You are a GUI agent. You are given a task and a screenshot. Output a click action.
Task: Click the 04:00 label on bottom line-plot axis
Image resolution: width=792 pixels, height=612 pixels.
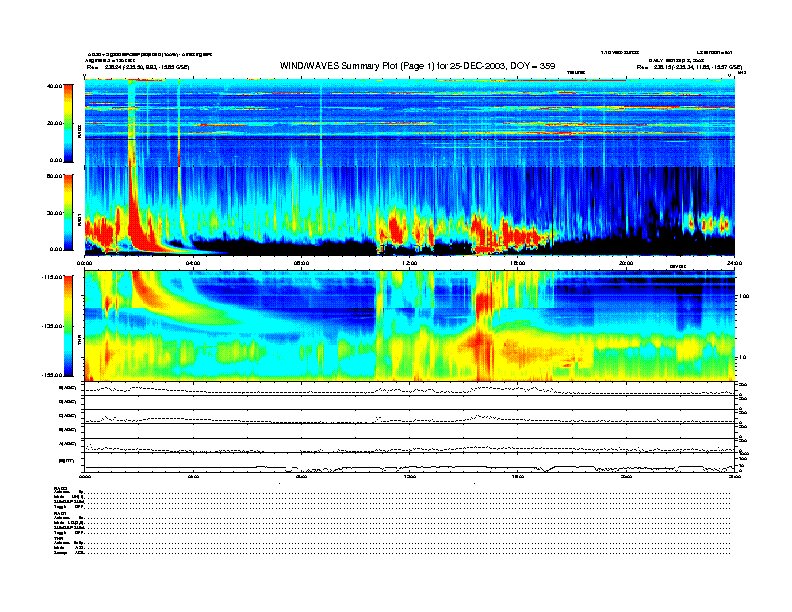(193, 476)
